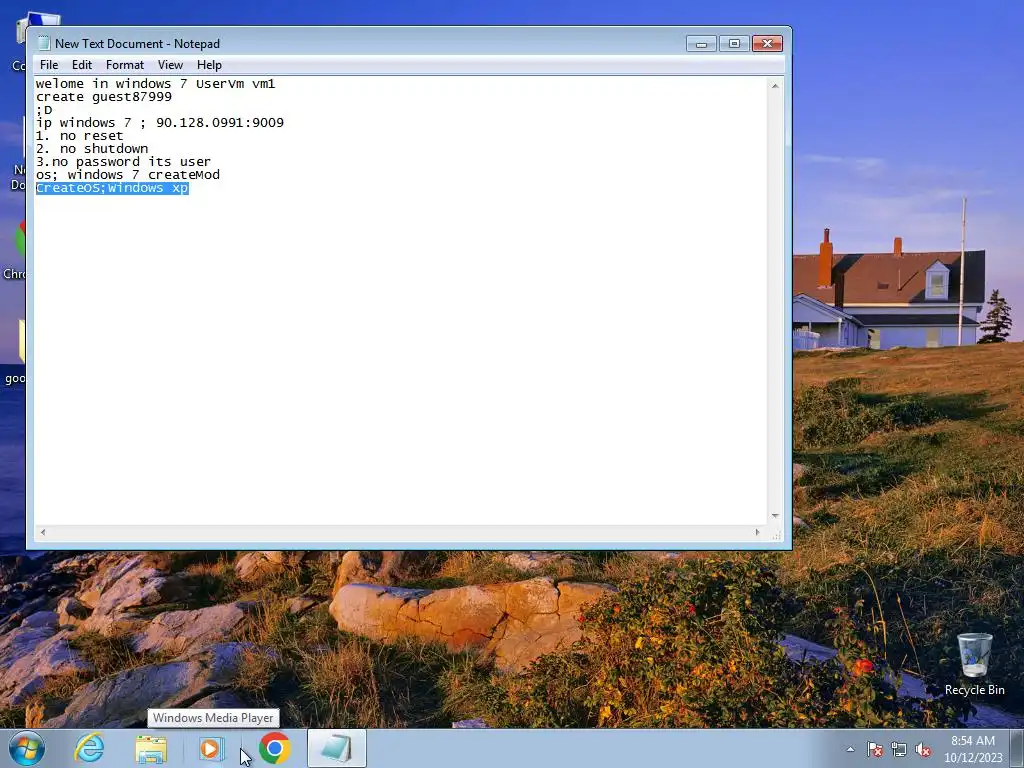Click the muted volume tray icon
The image size is (1024, 768).
923,749
